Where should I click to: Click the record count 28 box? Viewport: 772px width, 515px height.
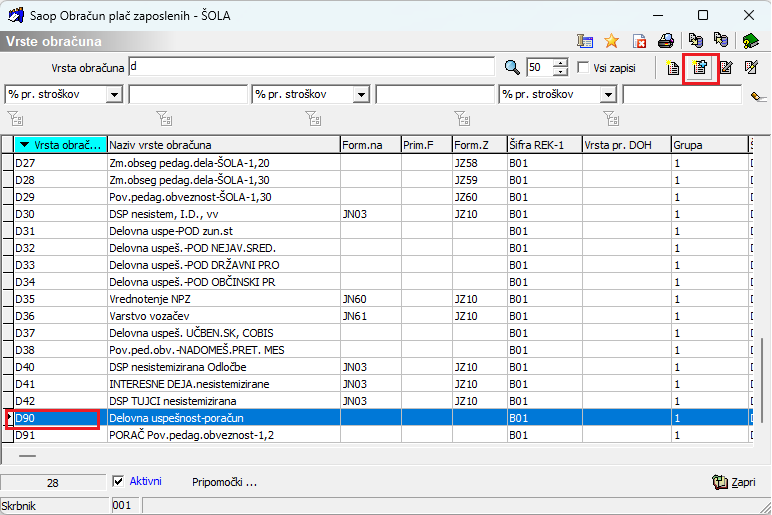[53, 483]
